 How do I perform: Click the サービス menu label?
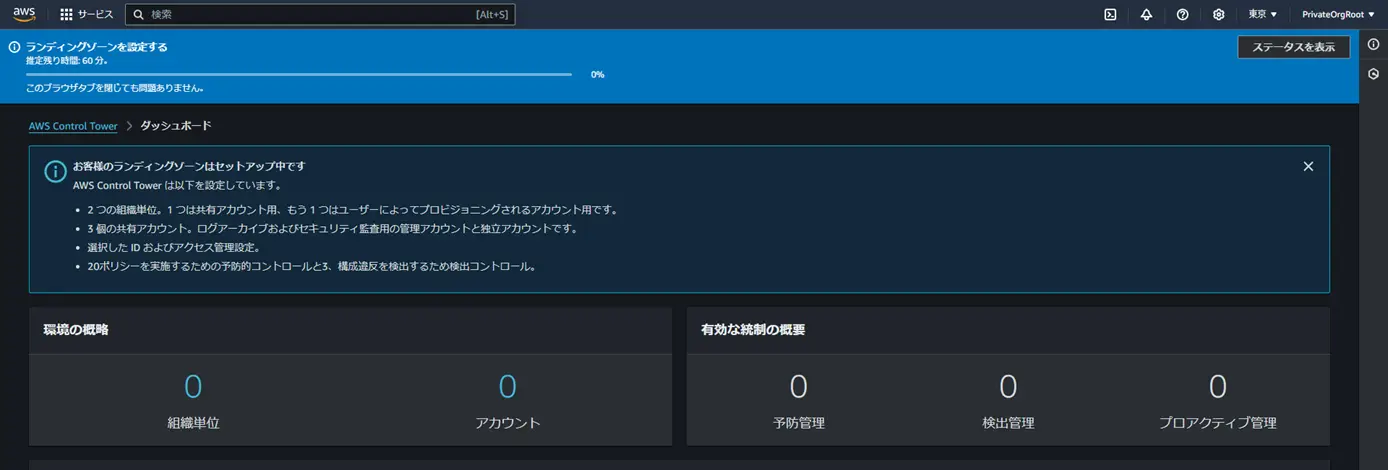(x=96, y=15)
